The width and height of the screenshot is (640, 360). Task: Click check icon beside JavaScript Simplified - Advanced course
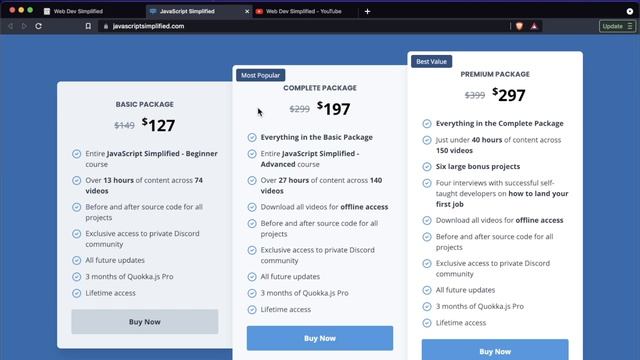pos(252,154)
